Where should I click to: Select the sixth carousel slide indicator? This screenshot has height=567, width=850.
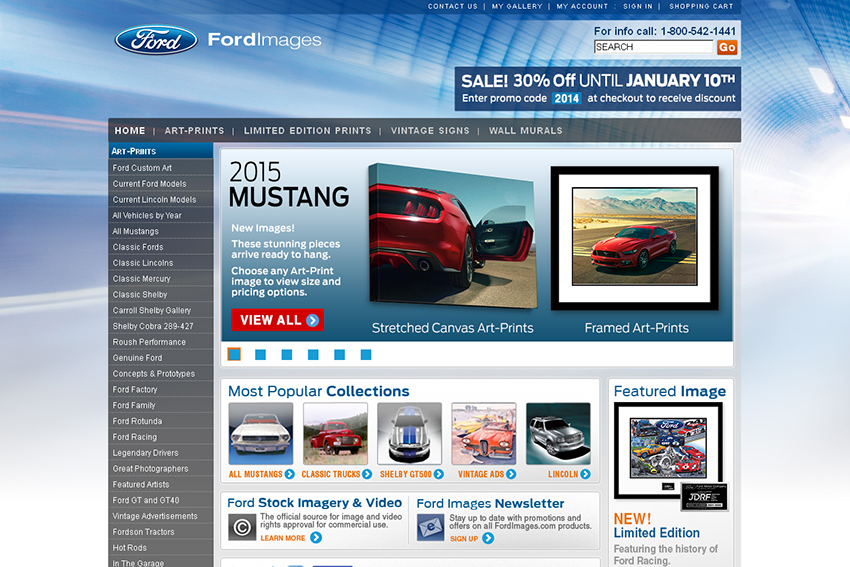coord(366,355)
